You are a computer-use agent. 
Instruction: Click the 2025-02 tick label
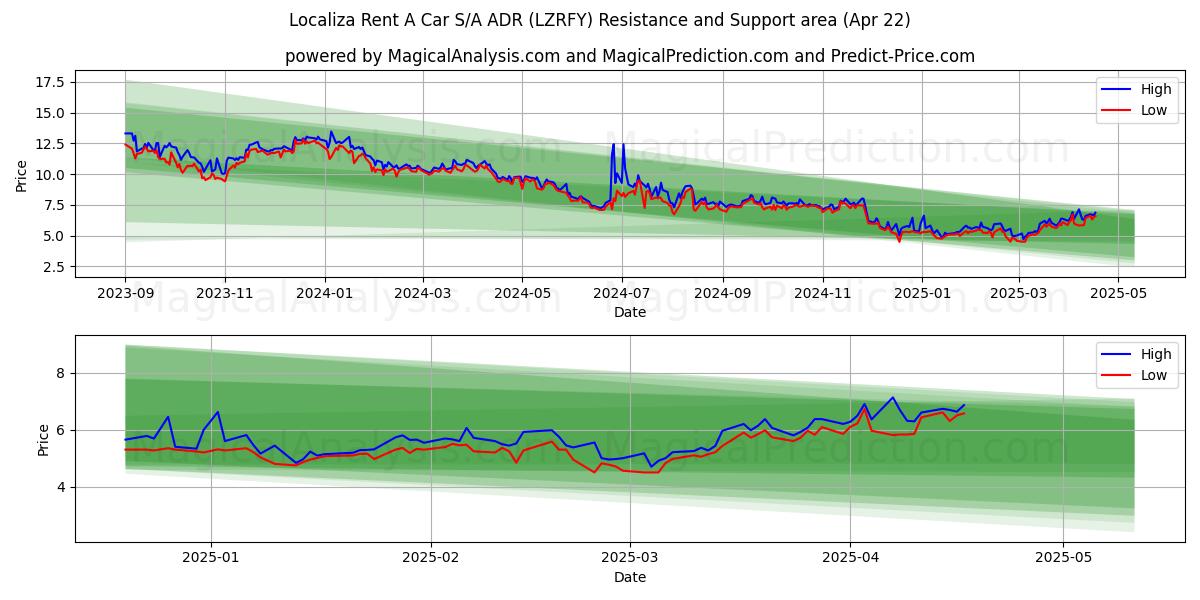point(432,559)
